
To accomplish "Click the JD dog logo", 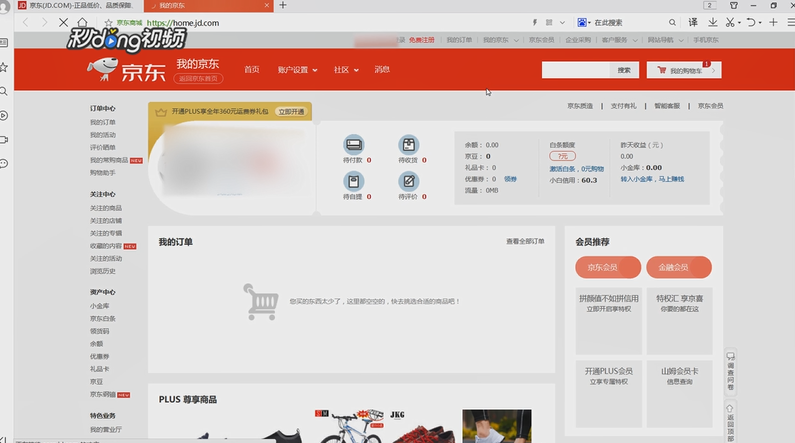I will coord(103,69).
